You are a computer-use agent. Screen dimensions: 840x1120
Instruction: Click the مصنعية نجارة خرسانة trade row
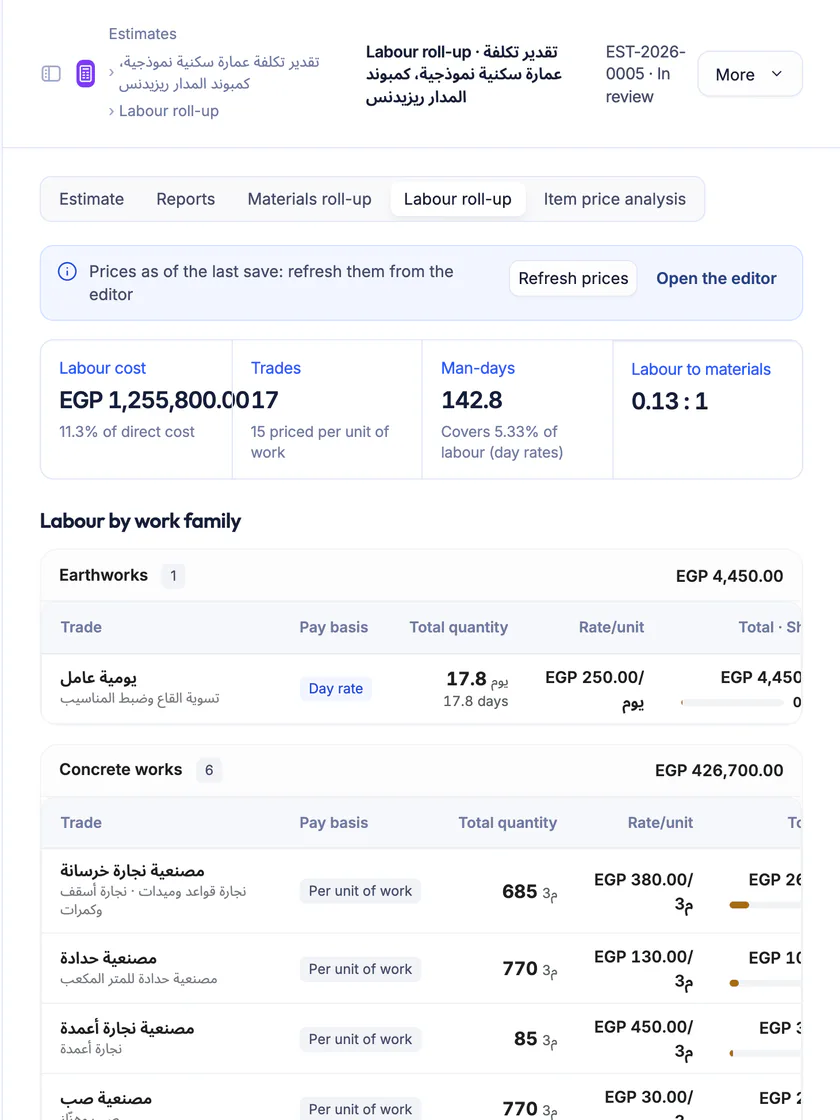tap(421, 891)
